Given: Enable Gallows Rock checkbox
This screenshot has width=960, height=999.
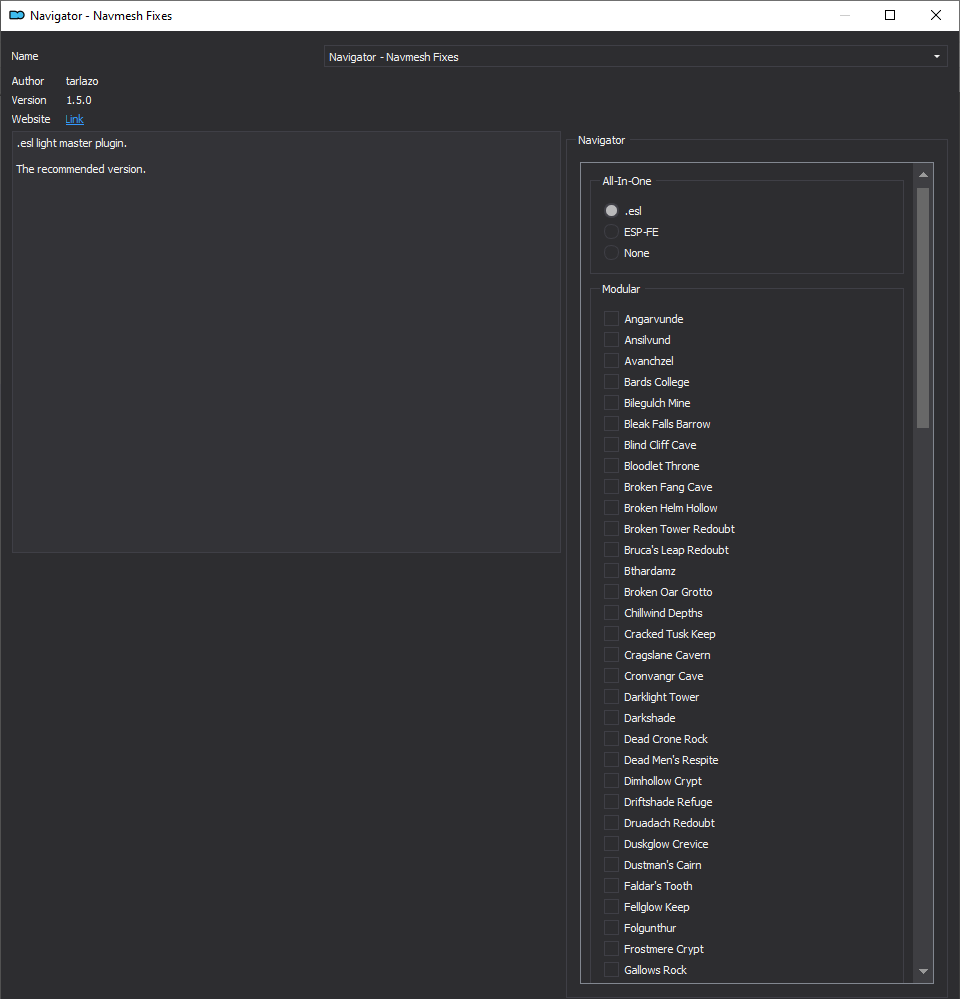Looking at the screenshot, I should (611, 970).
